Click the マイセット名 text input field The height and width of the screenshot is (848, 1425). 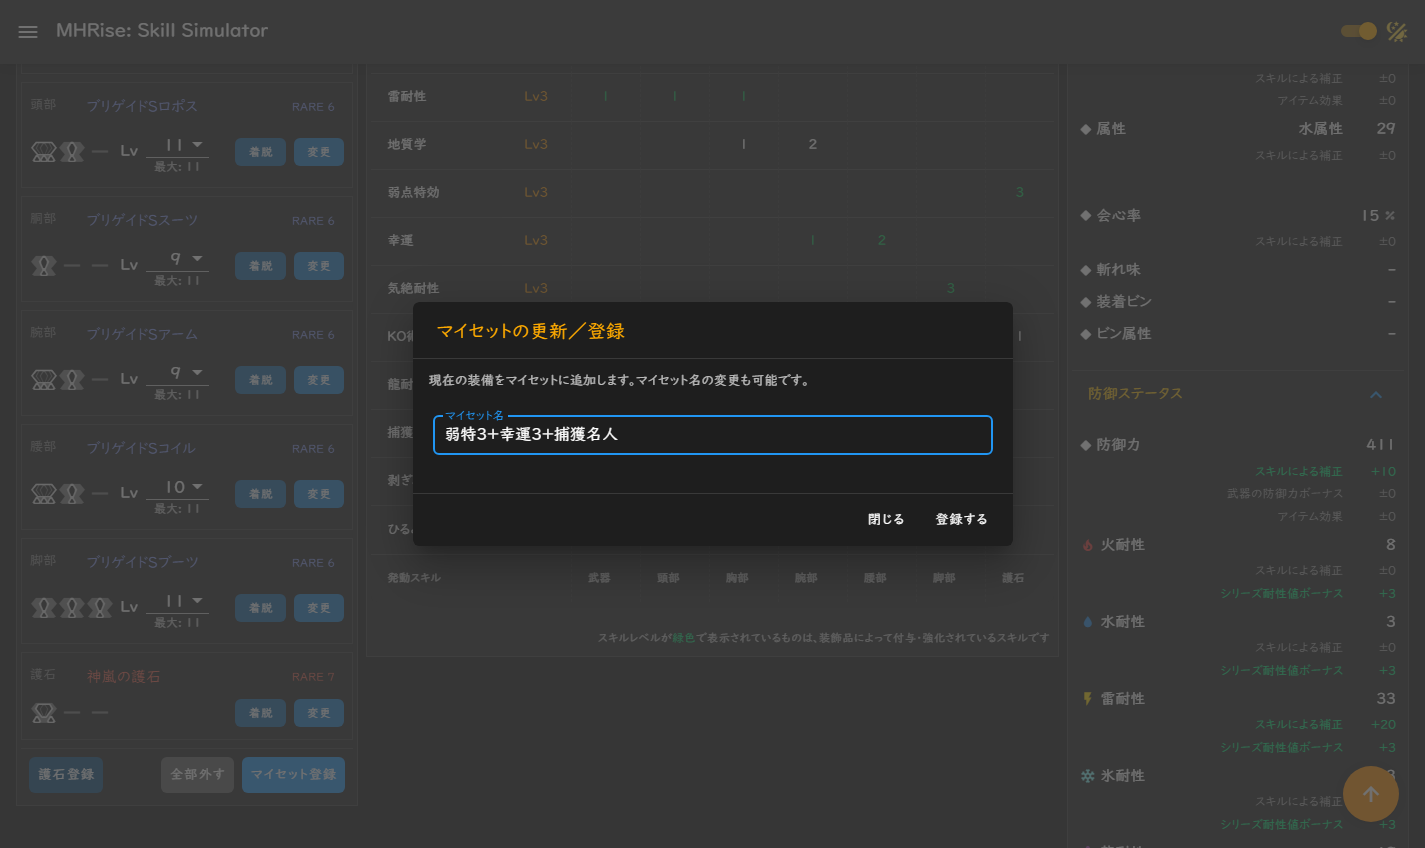click(712, 435)
